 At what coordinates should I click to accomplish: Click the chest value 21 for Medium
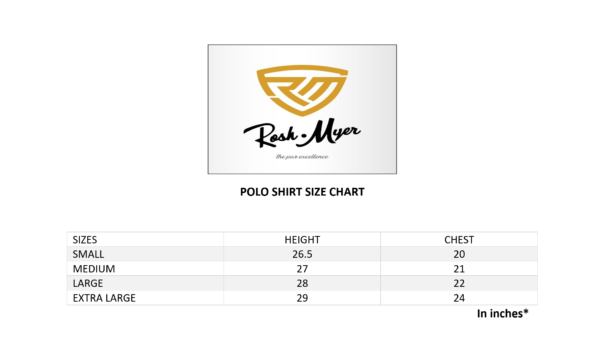pos(459,269)
